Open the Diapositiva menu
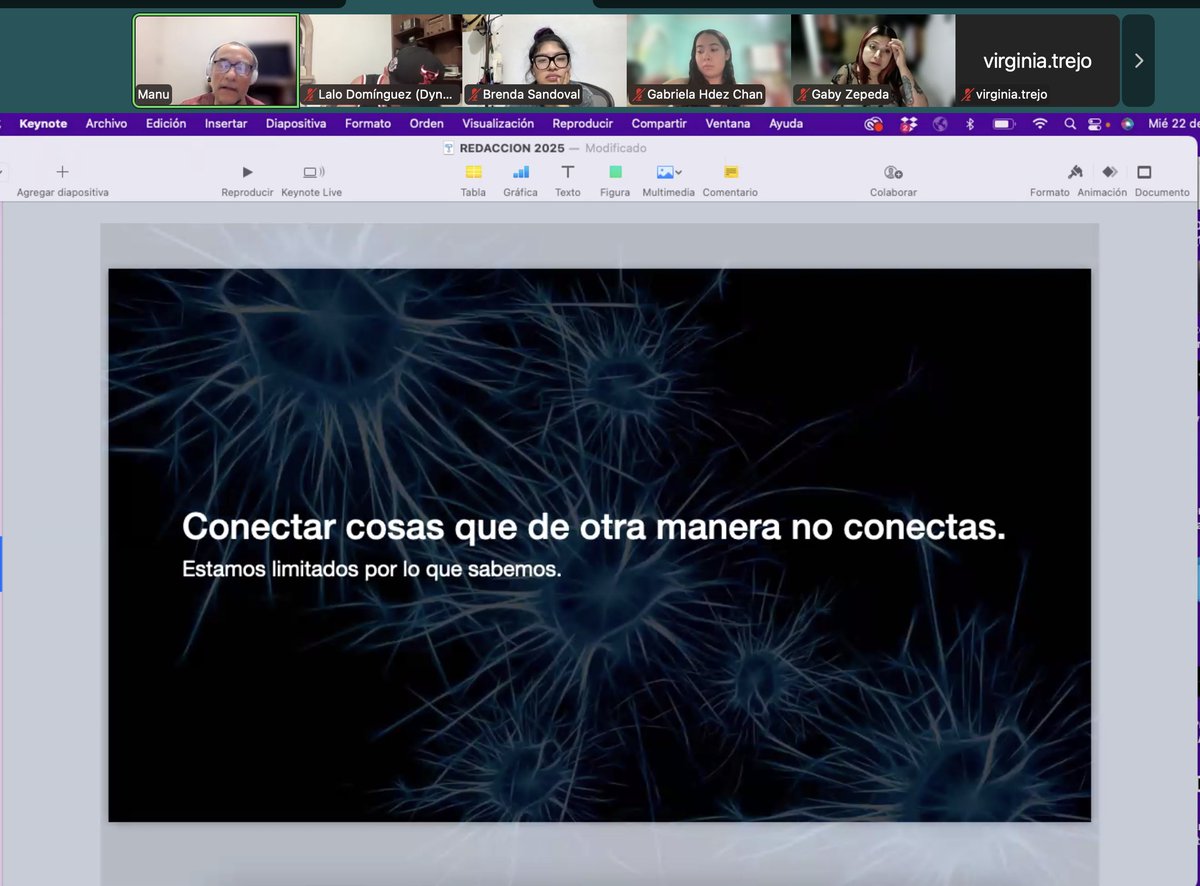The width and height of the screenshot is (1200, 886). coord(296,124)
